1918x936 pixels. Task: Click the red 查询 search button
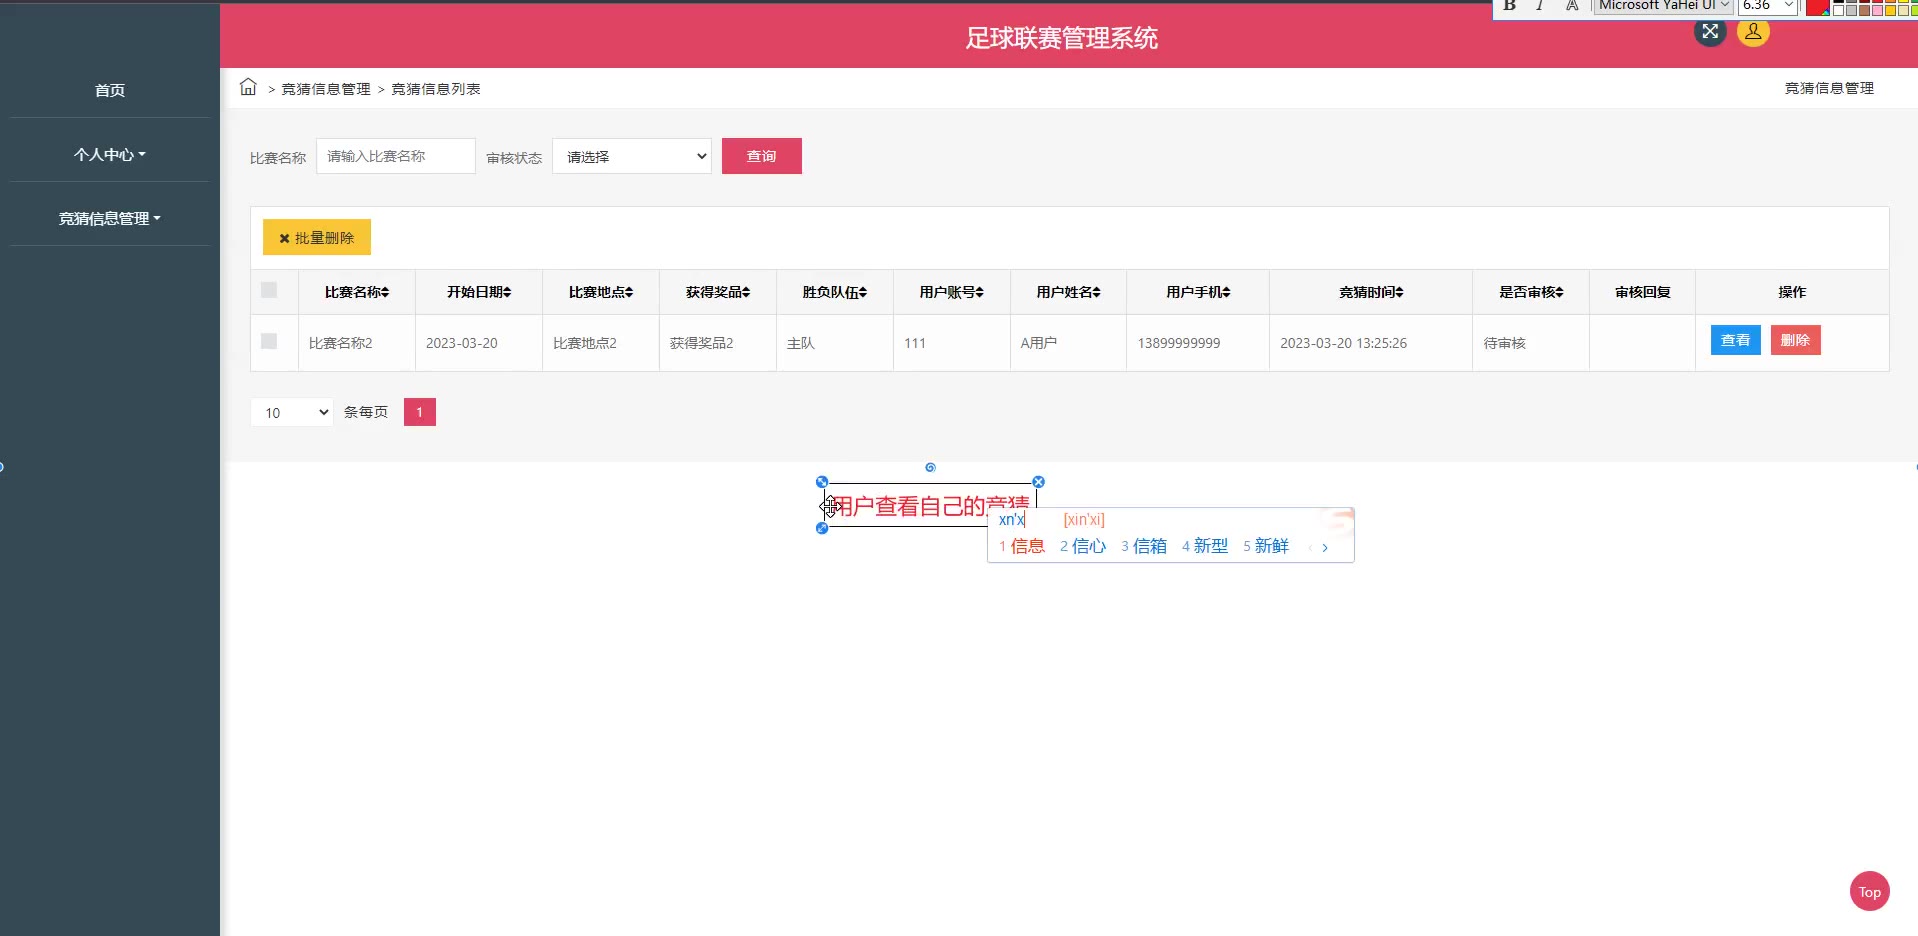762,156
